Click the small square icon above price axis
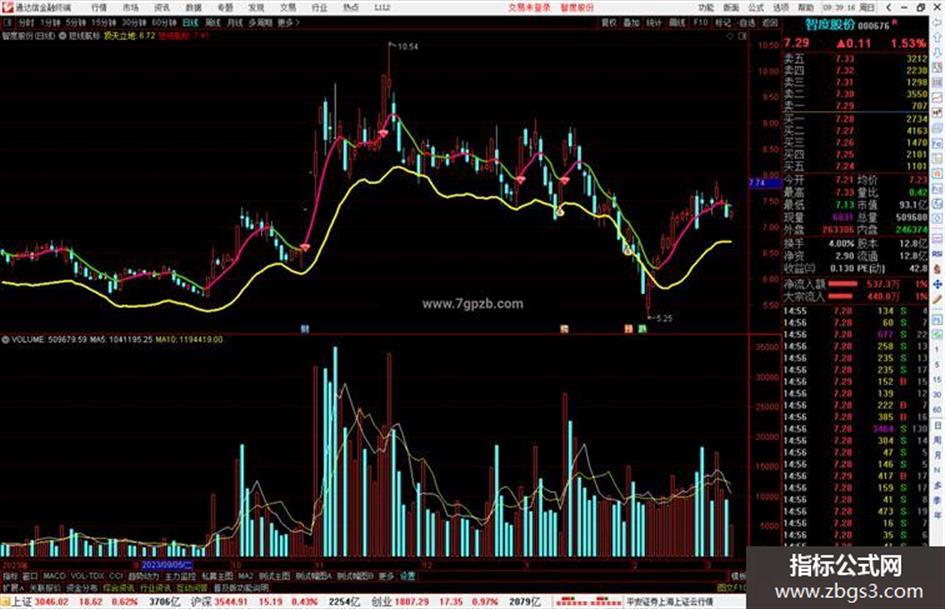This screenshot has height=609, width=945. [x=742, y=36]
